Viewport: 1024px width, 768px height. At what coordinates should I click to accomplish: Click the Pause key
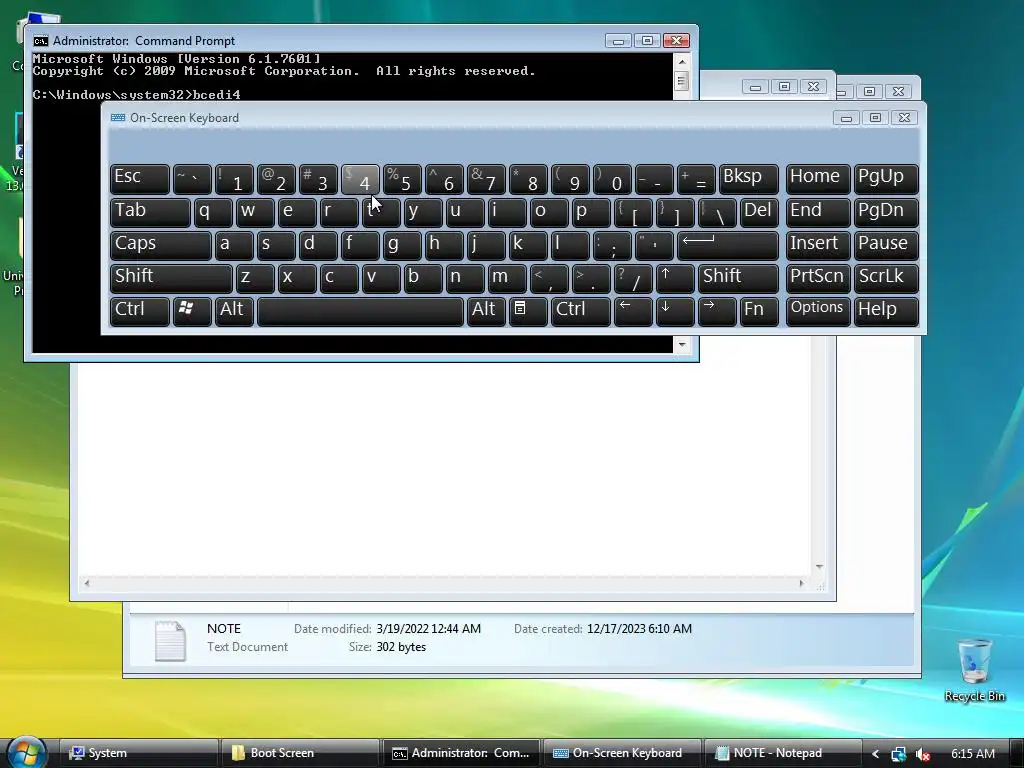(886, 245)
